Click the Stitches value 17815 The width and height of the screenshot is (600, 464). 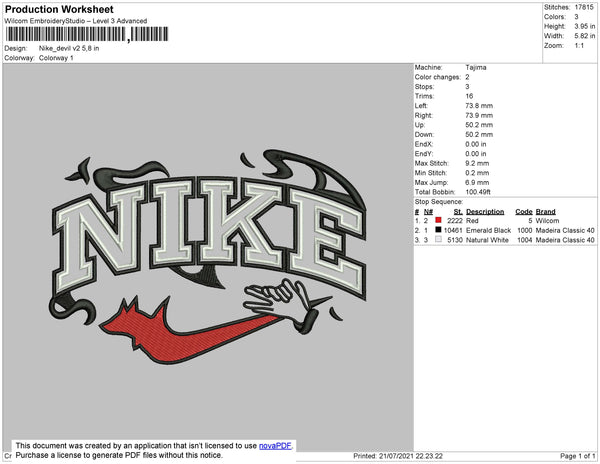(584, 7)
